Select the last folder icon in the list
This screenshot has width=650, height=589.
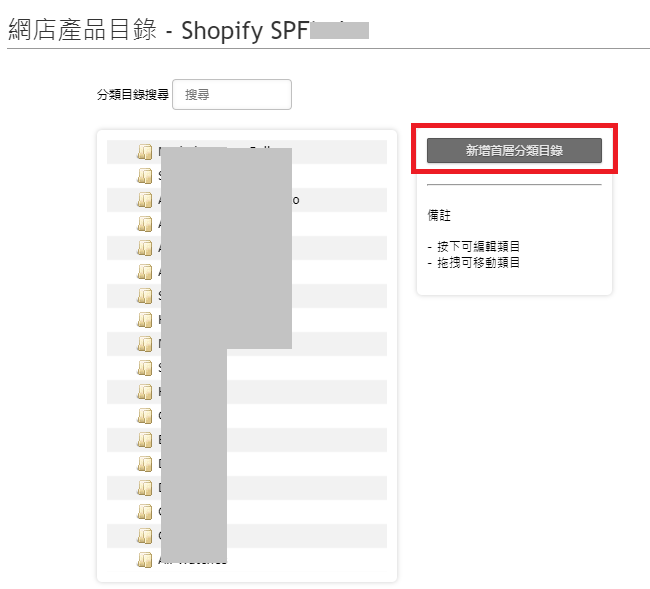145,560
